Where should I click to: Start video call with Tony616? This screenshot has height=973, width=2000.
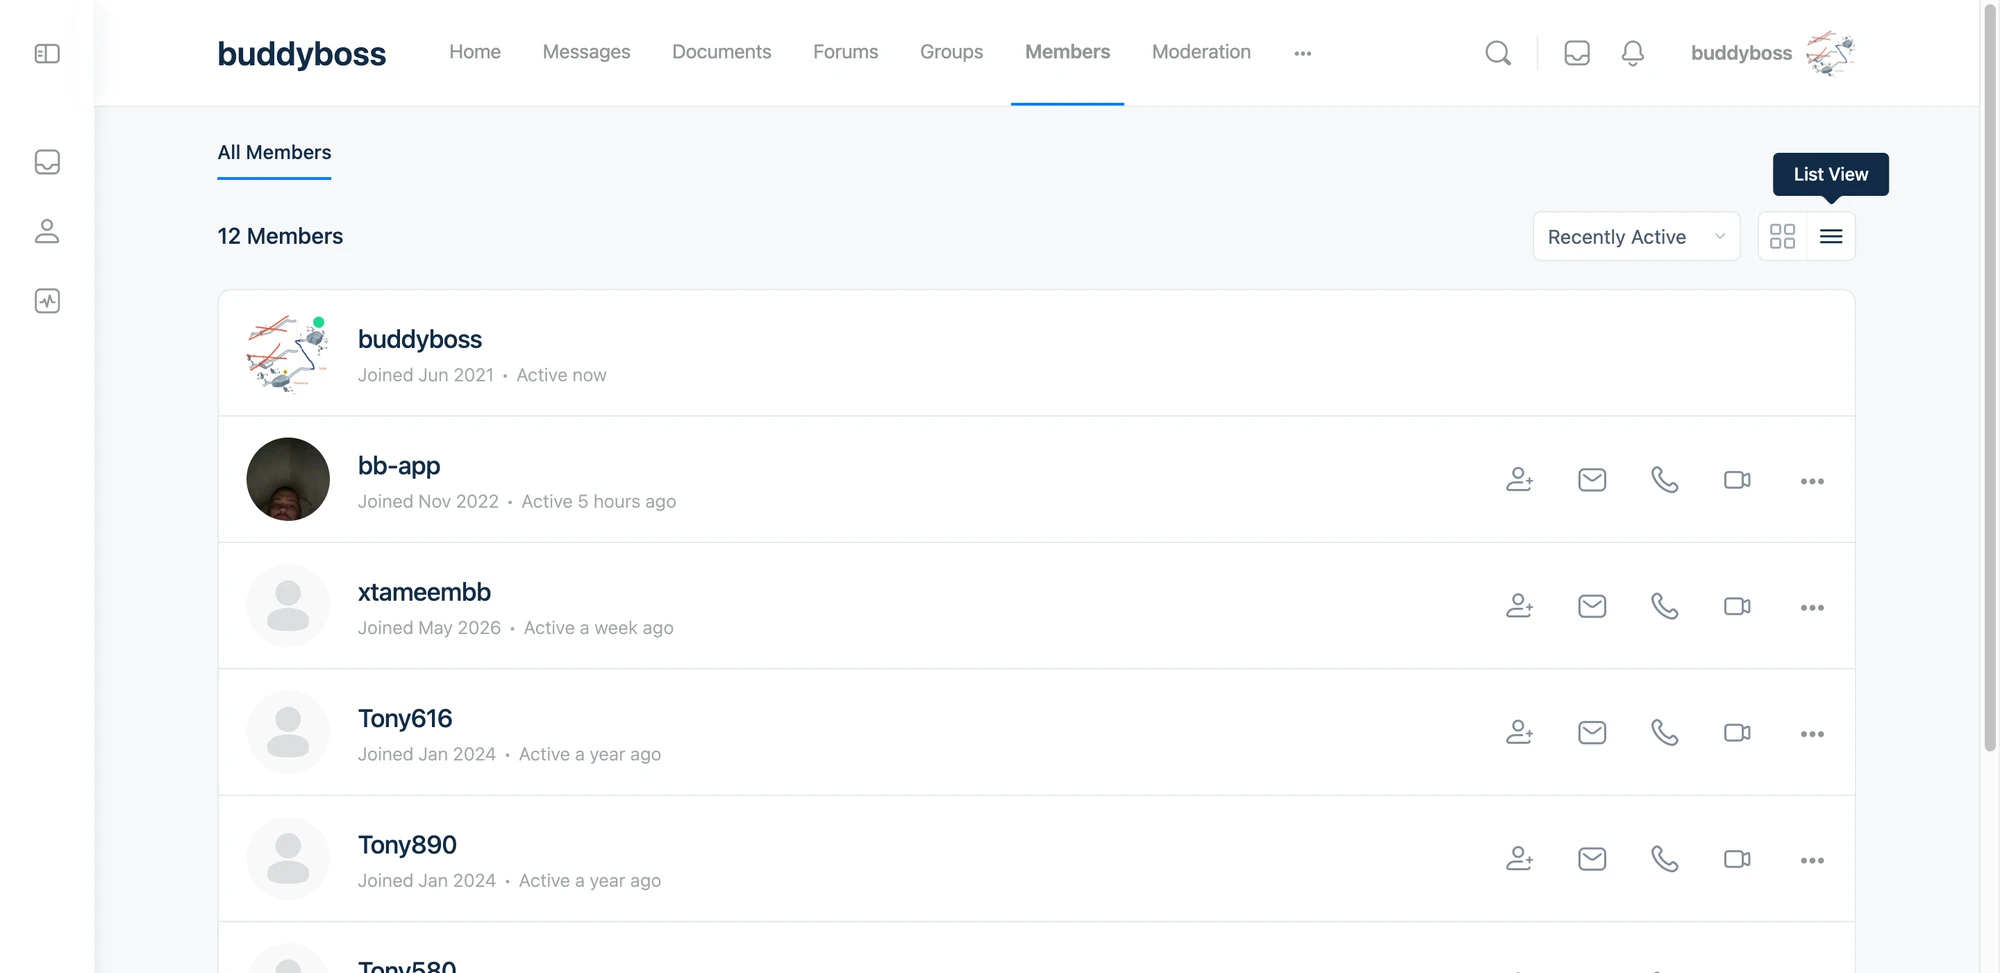point(1738,733)
